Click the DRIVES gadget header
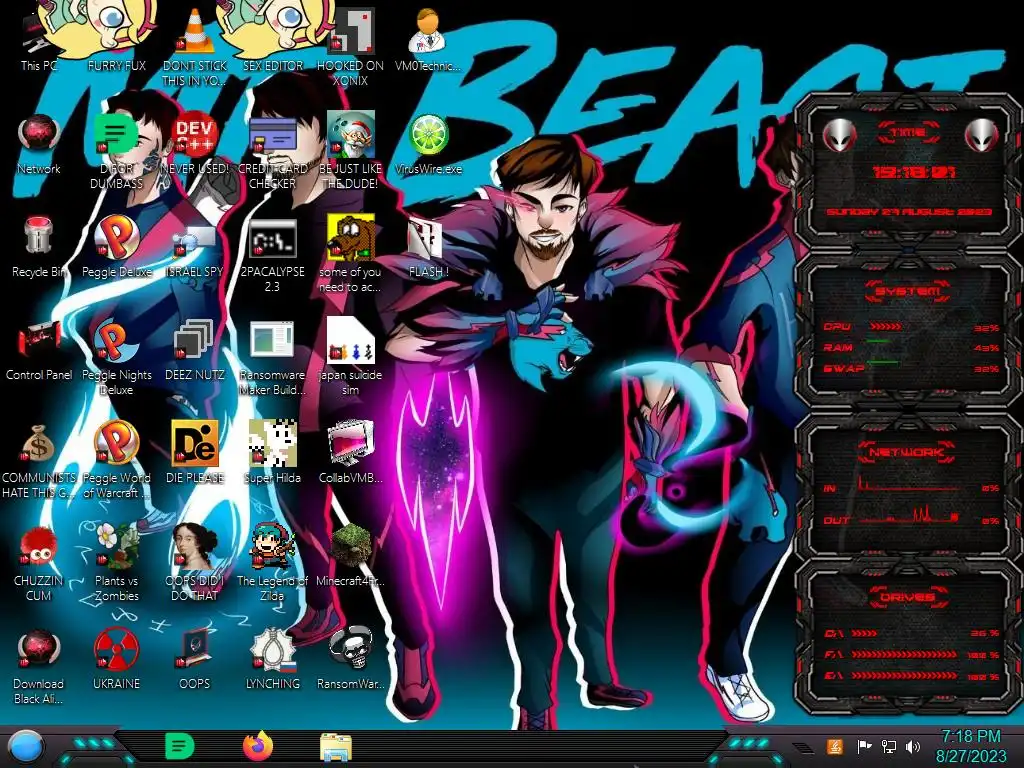Viewport: 1024px width, 768px height. [x=908, y=597]
